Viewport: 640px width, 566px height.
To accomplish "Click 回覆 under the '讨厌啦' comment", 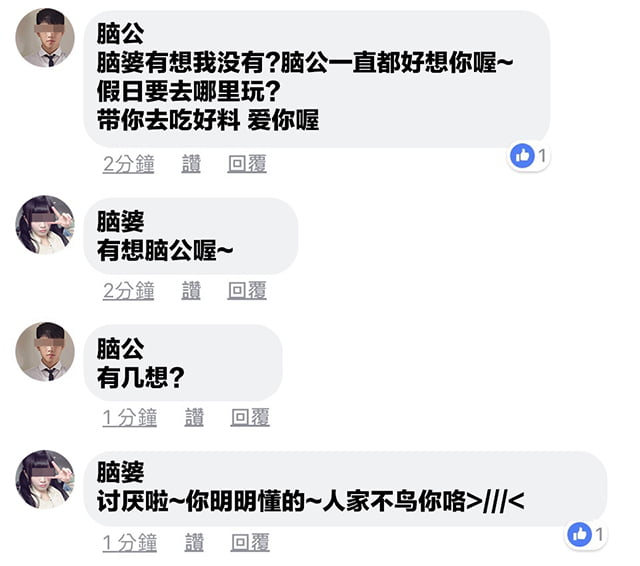I will (x=250, y=543).
